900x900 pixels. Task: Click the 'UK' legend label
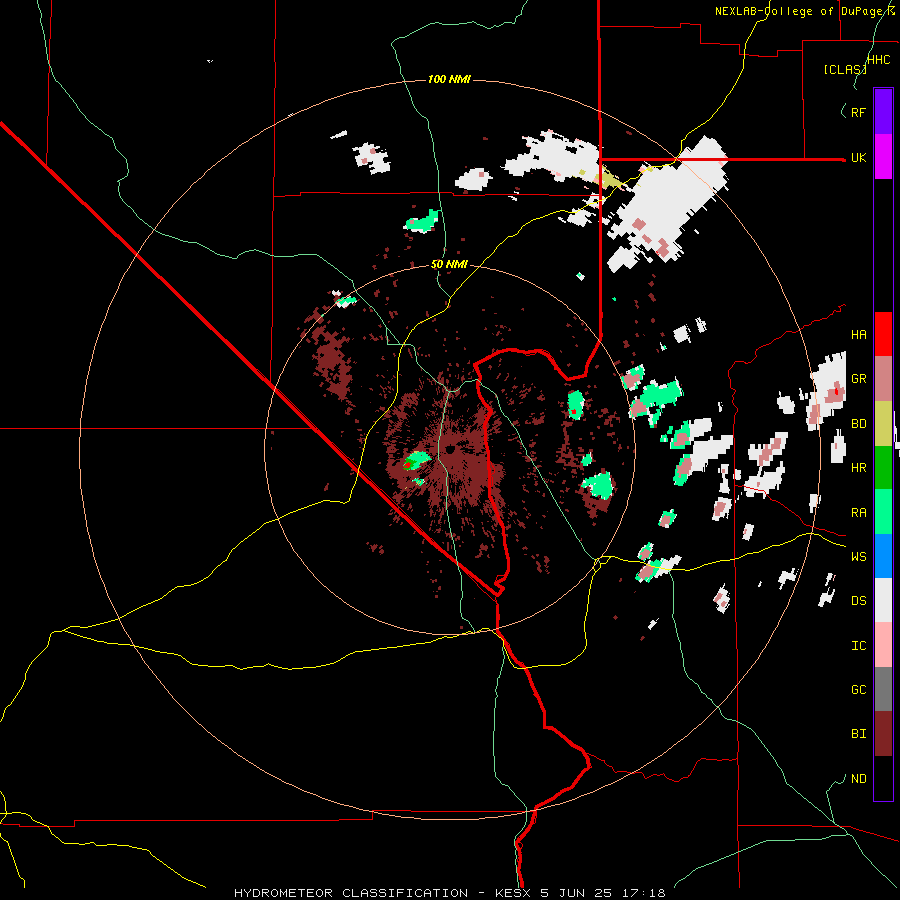[858, 158]
